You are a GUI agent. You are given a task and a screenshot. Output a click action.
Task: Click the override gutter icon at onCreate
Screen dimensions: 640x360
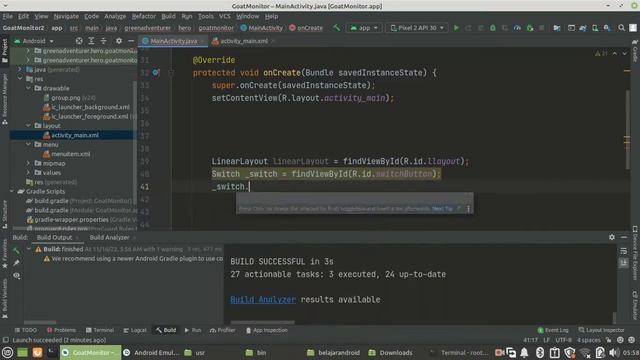tap(156, 73)
